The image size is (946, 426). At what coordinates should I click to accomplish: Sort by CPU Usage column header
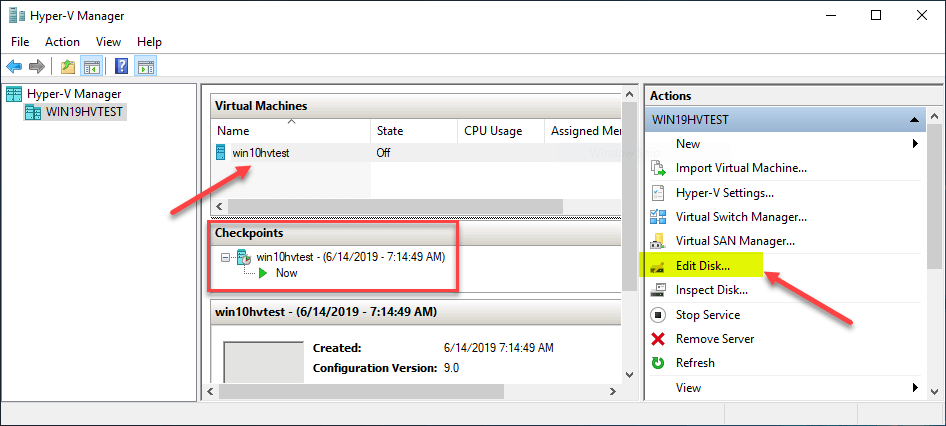point(500,131)
